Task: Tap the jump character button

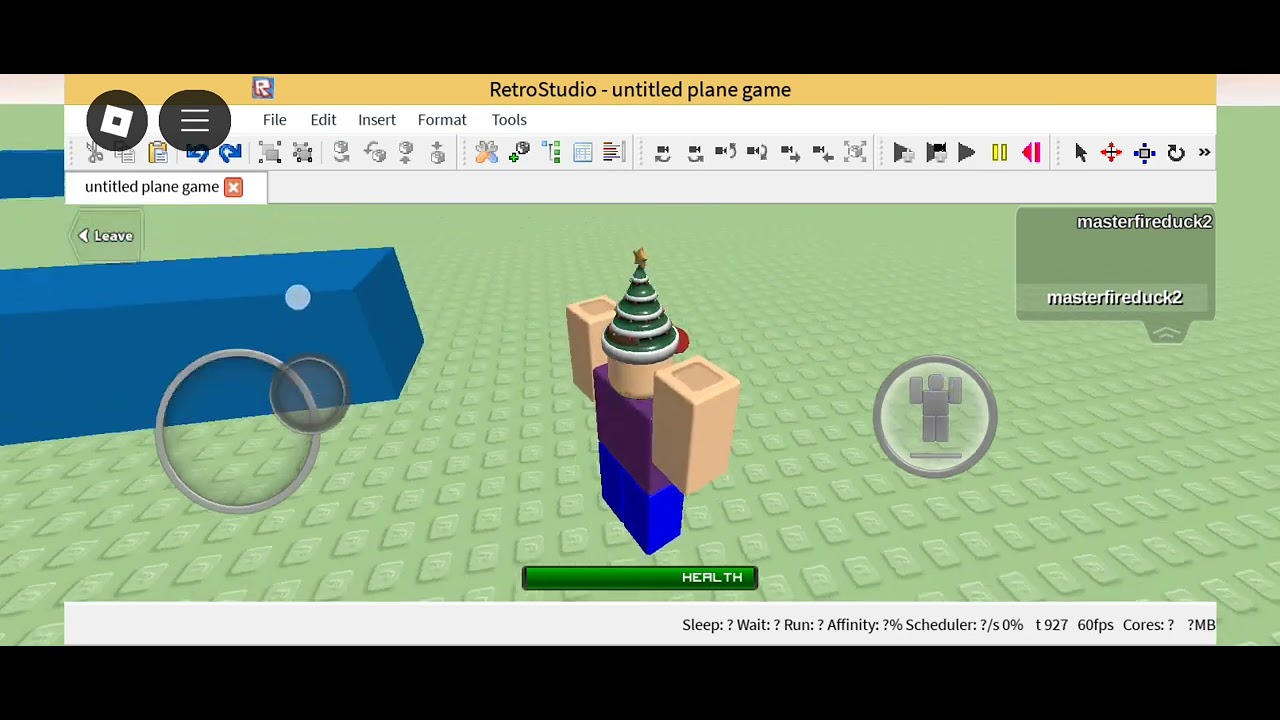Action: [x=935, y=415]
